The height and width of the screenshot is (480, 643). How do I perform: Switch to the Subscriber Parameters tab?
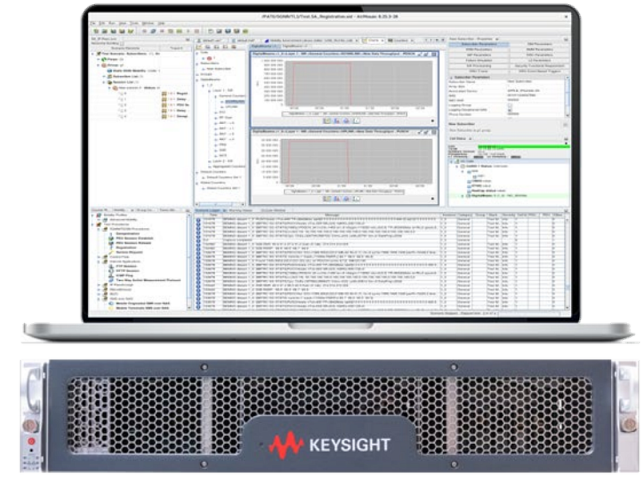(x=479, y=44)
